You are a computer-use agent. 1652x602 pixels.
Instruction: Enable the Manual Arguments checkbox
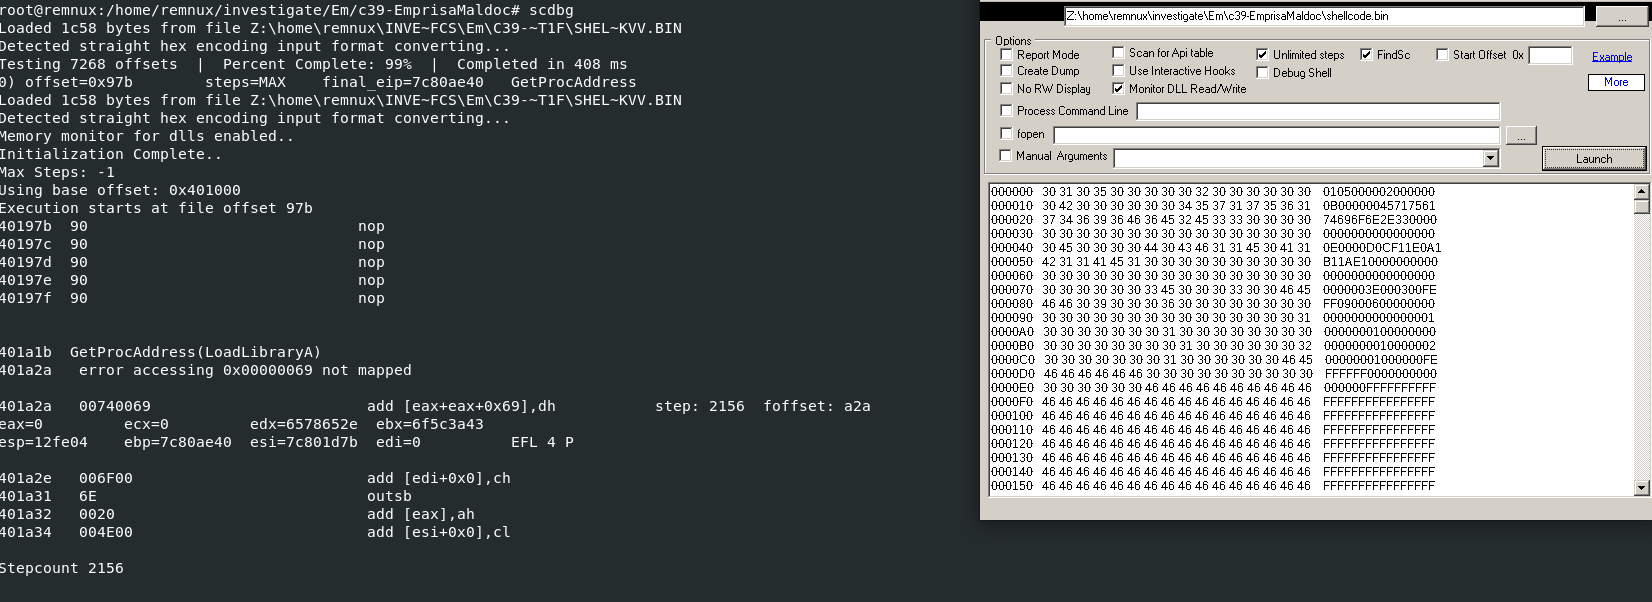1006,155
